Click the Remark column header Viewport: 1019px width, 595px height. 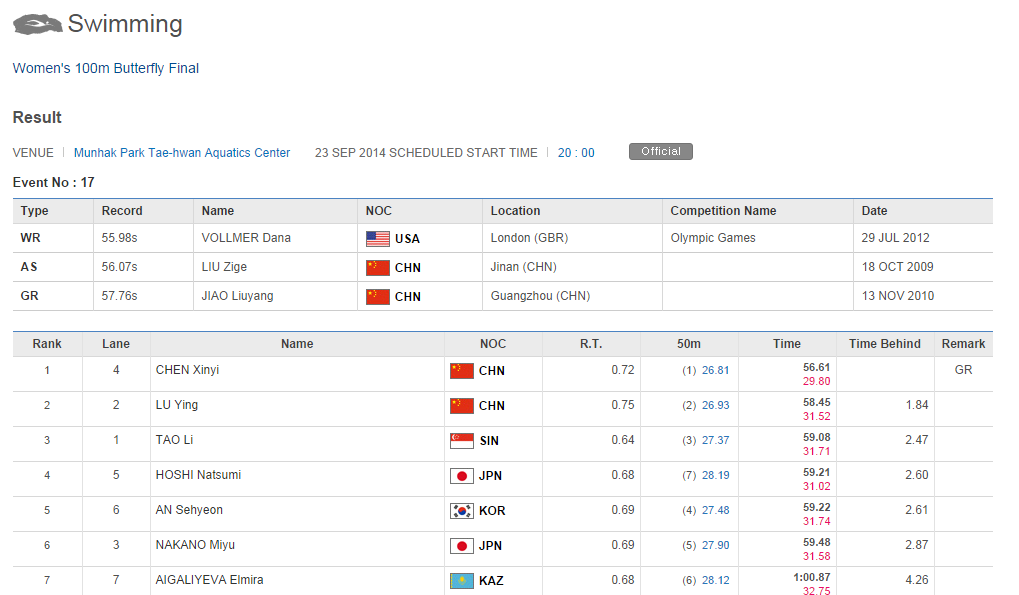[x=963, y=344]
